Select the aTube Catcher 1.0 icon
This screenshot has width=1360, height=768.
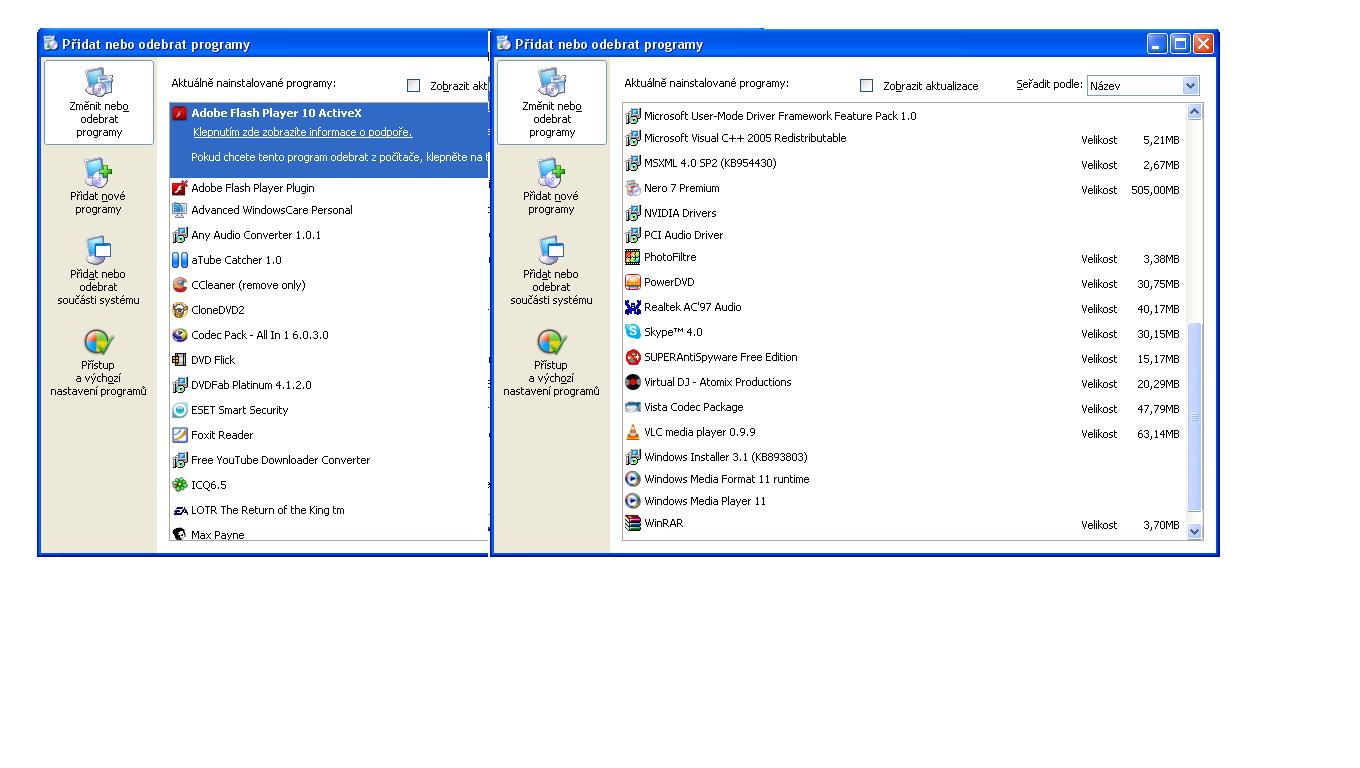click(180, 260)
